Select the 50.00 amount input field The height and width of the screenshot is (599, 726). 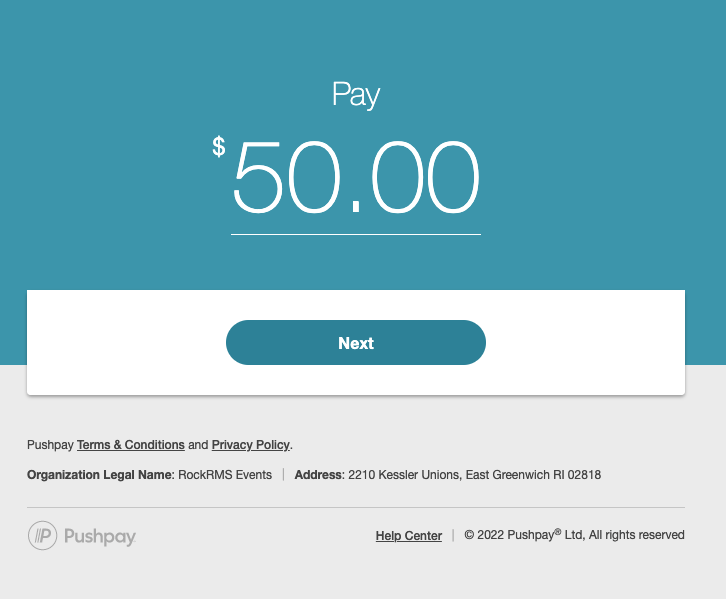[x=356, y=180]
